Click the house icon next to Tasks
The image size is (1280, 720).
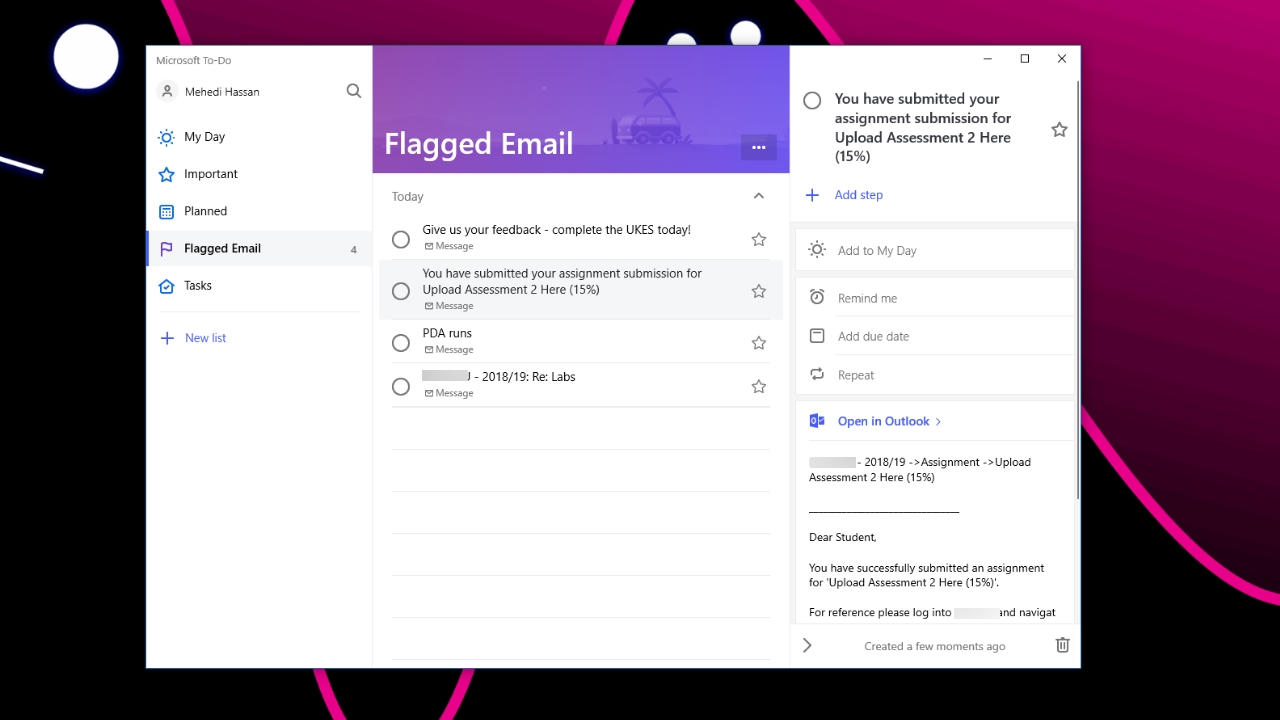point(167,286)
